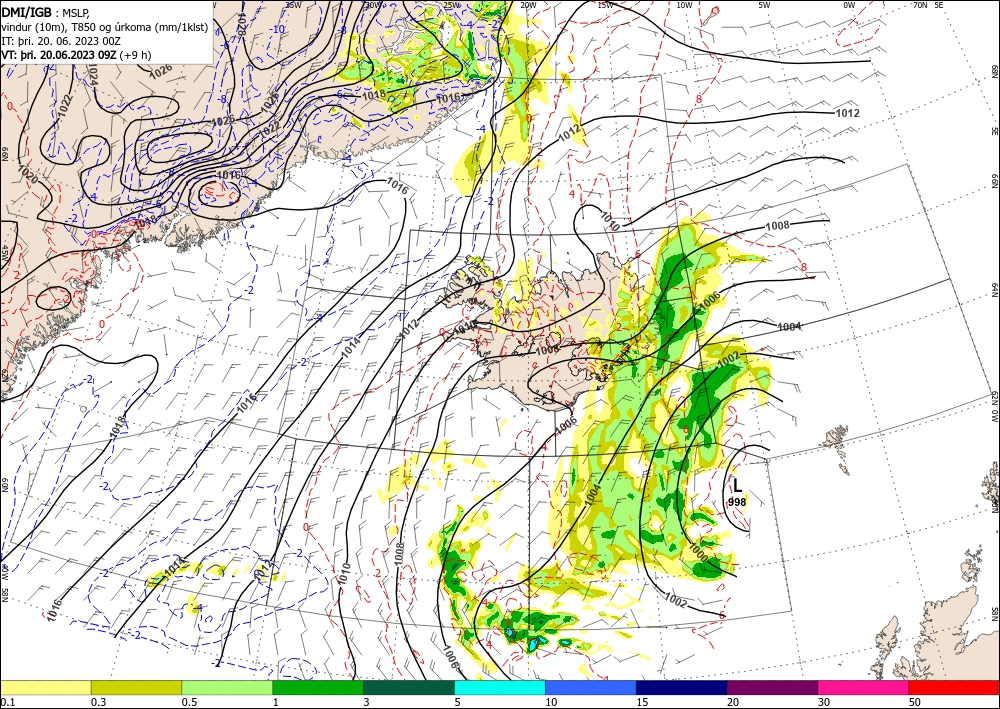Click the legend value '0.3'
The width and height of the screenshot is (1000, 709).
(x=98, y=702)
